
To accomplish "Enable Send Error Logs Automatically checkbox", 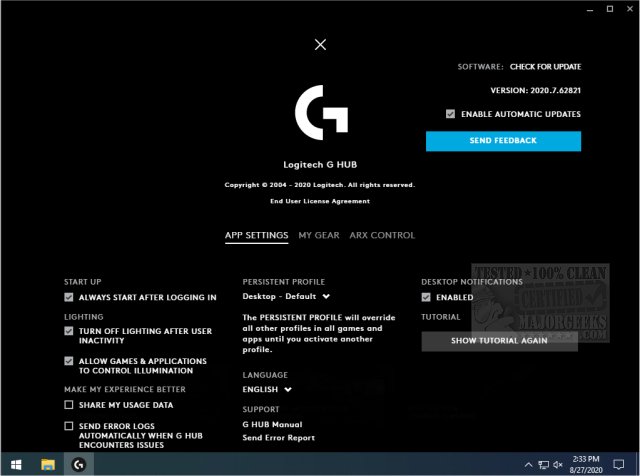I will click(69, 426).
